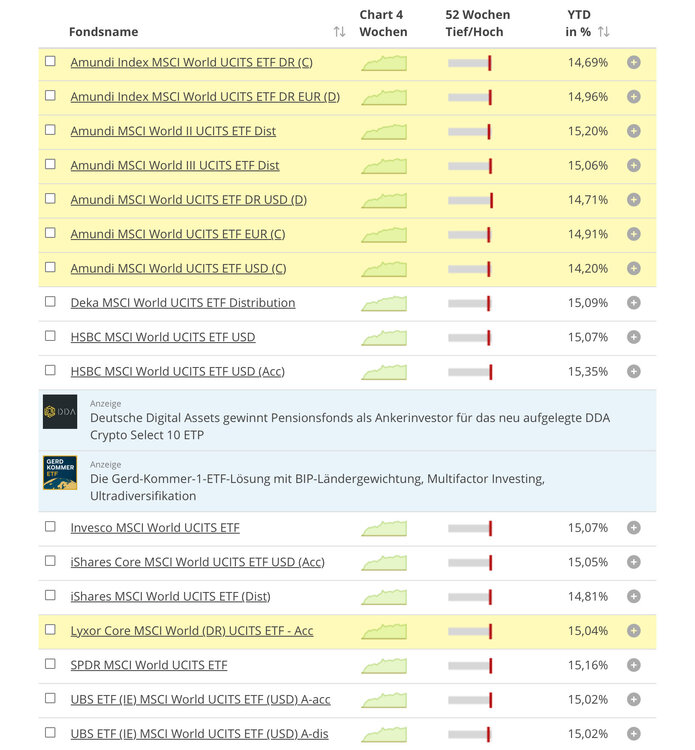The image size is (695, 750).
Task: Click plus icon for Amundi Index DR EUR (D)
Action: tap(633, 97)
